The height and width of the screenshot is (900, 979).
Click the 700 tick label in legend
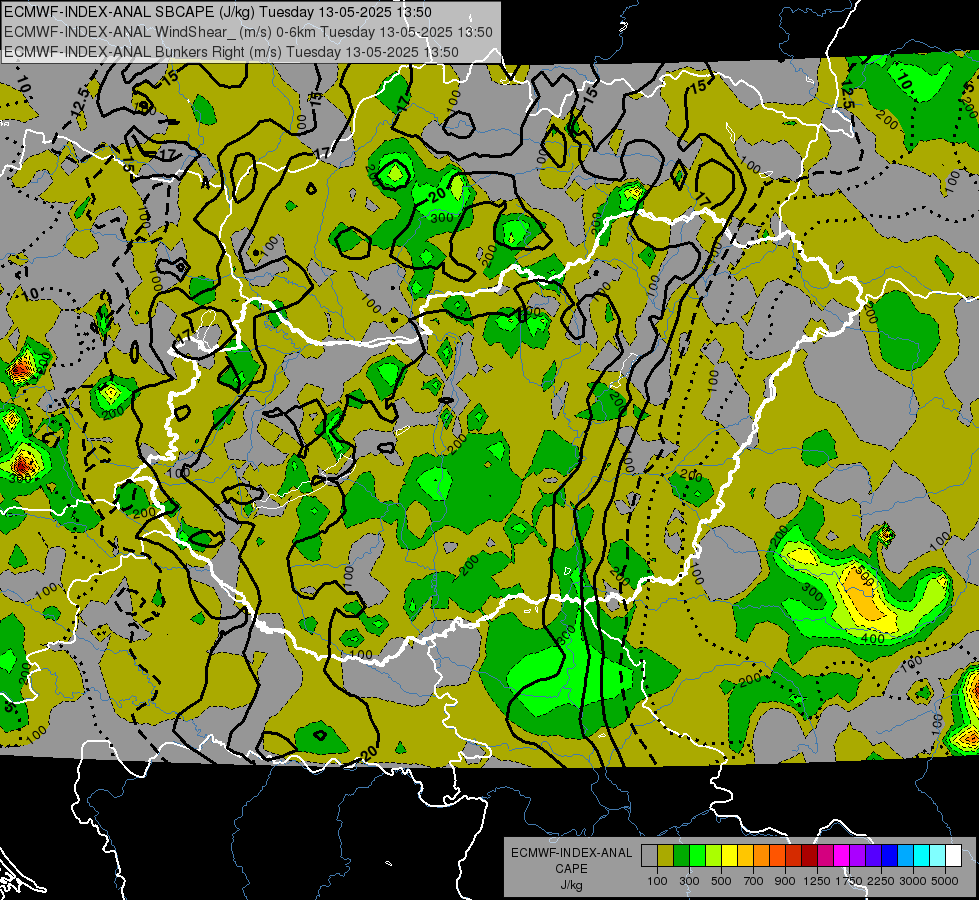coord(754,881)
